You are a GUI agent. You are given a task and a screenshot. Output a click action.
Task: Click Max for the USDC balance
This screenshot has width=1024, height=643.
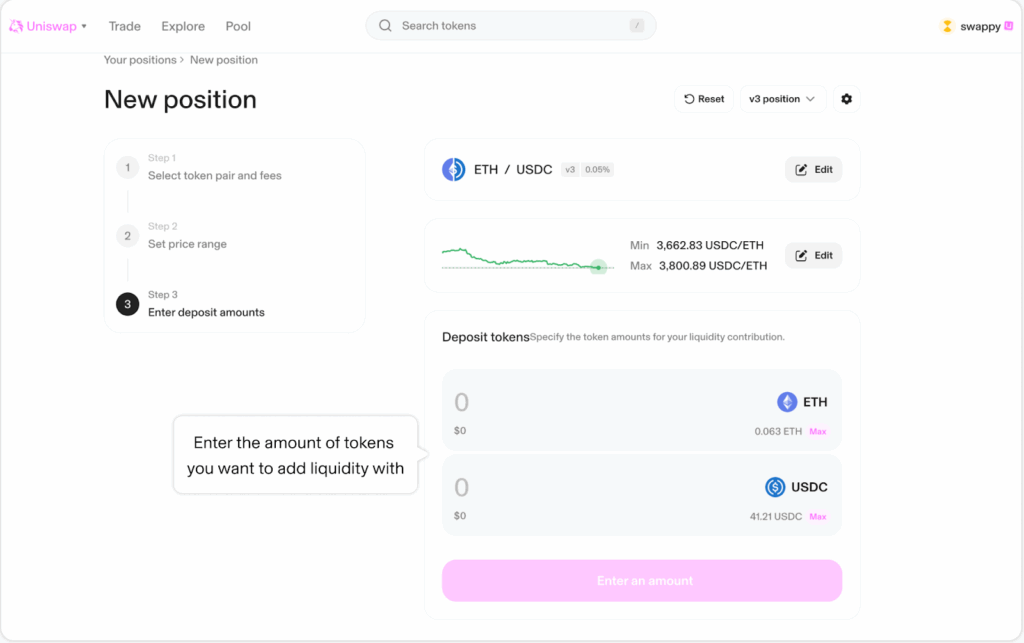click(817, 517)
